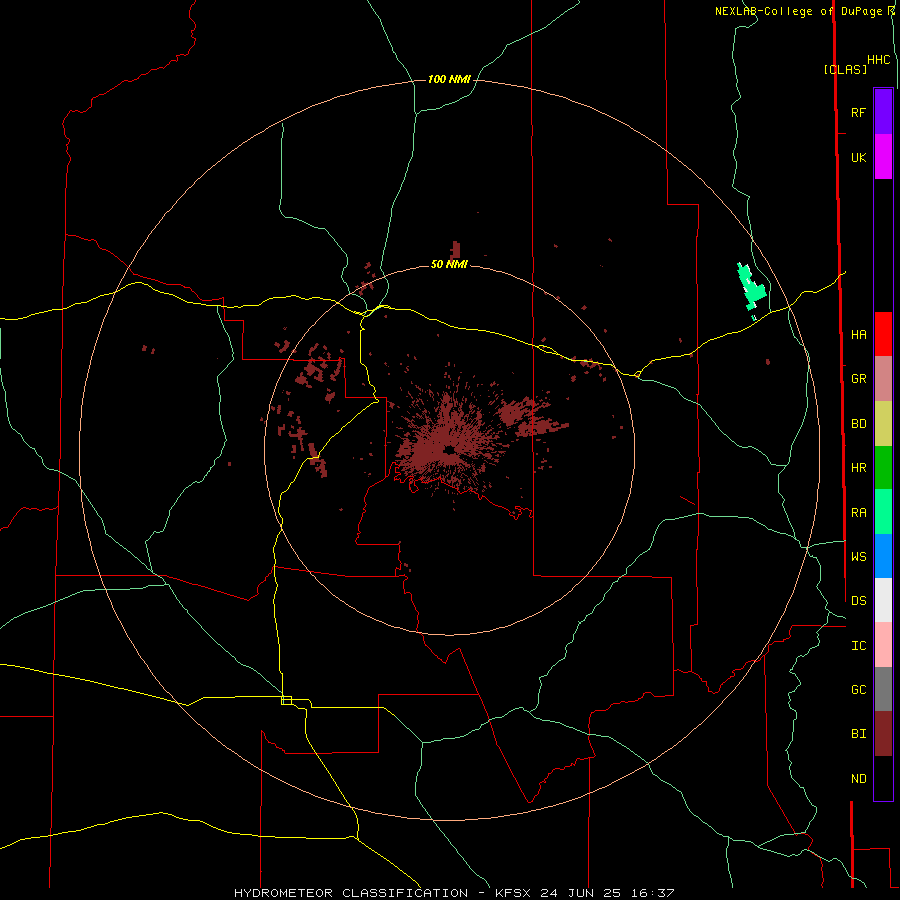Click the GC legend label
Viewport: 900px width, 900px height.
tap(858, 689)
